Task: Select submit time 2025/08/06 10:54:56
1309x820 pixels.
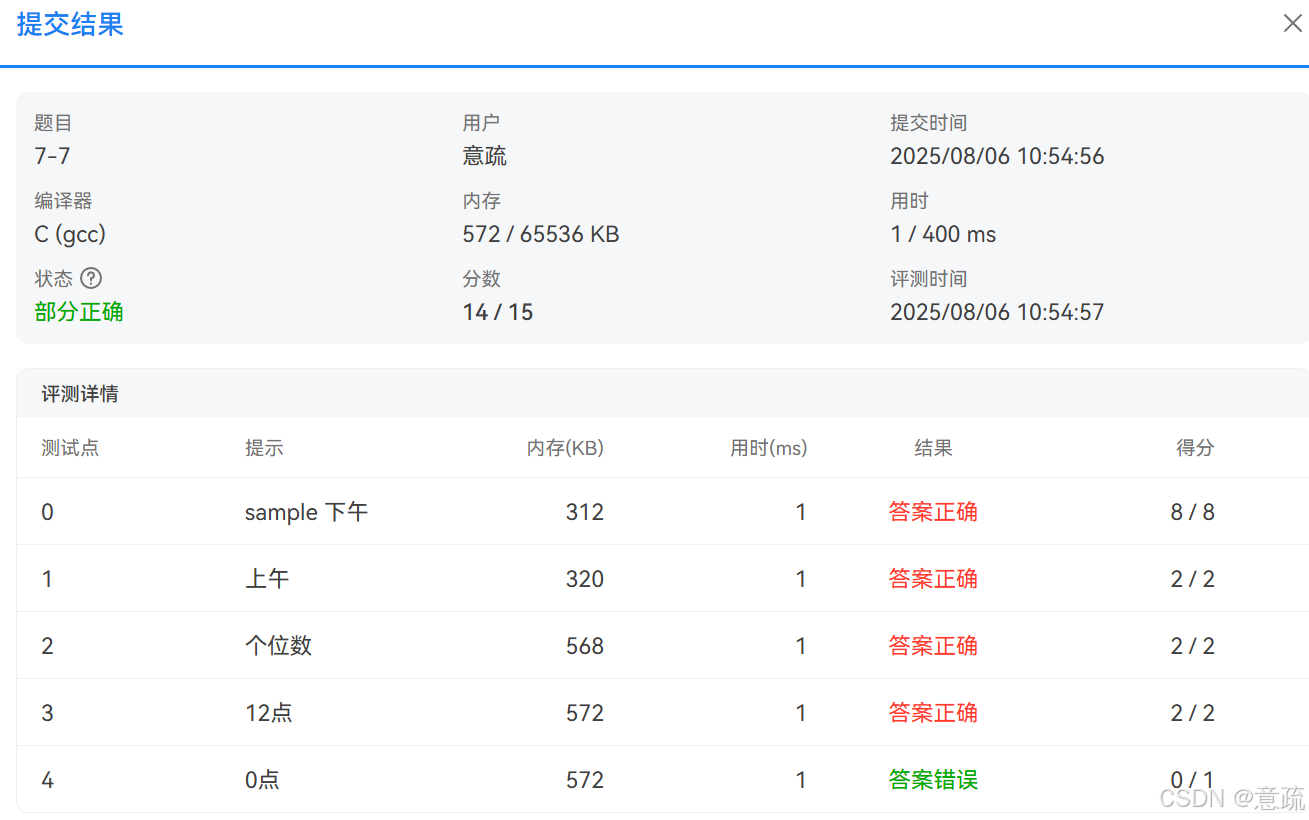Action: click(x=997, y=156)
